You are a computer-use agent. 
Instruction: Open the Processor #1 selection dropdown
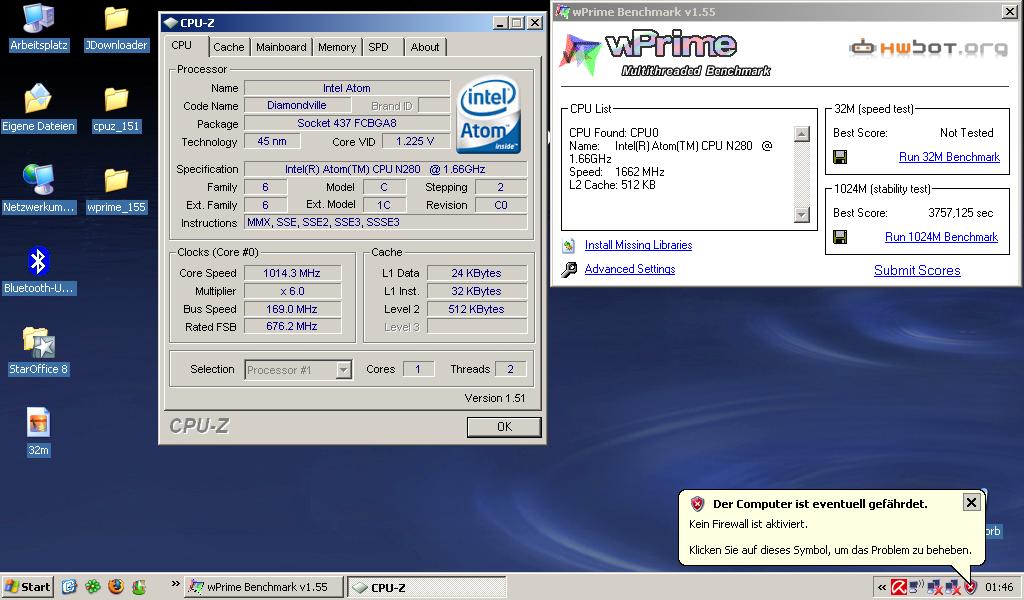point(344,370)
